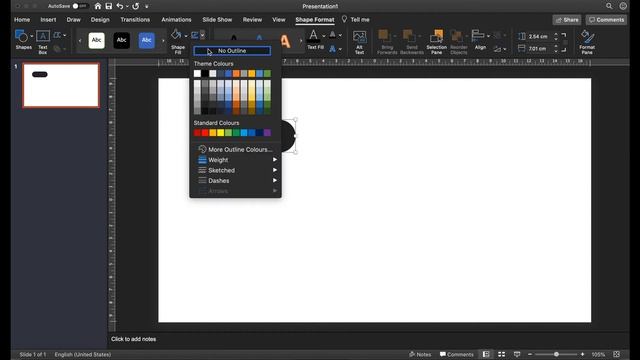Open the Slide Show tab
Viewport: 640px width, 360px height.
[217, 20]
